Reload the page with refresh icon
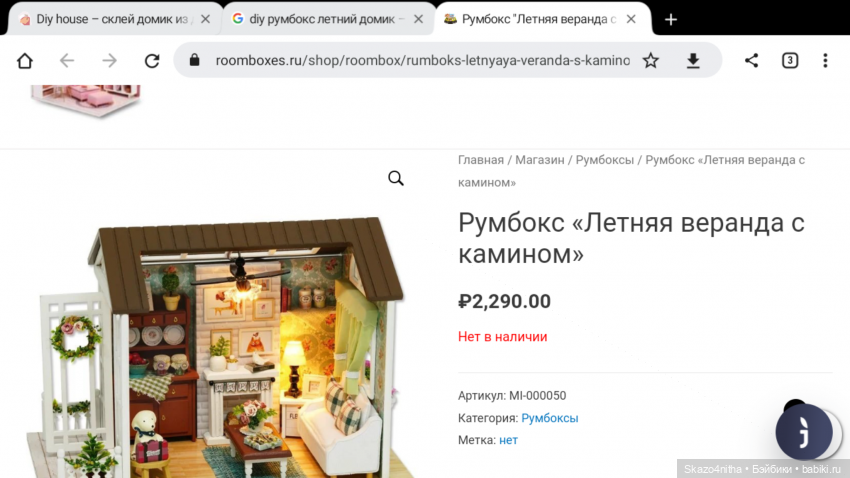Viewport: 850px width, 478px height. coord(152,61)
